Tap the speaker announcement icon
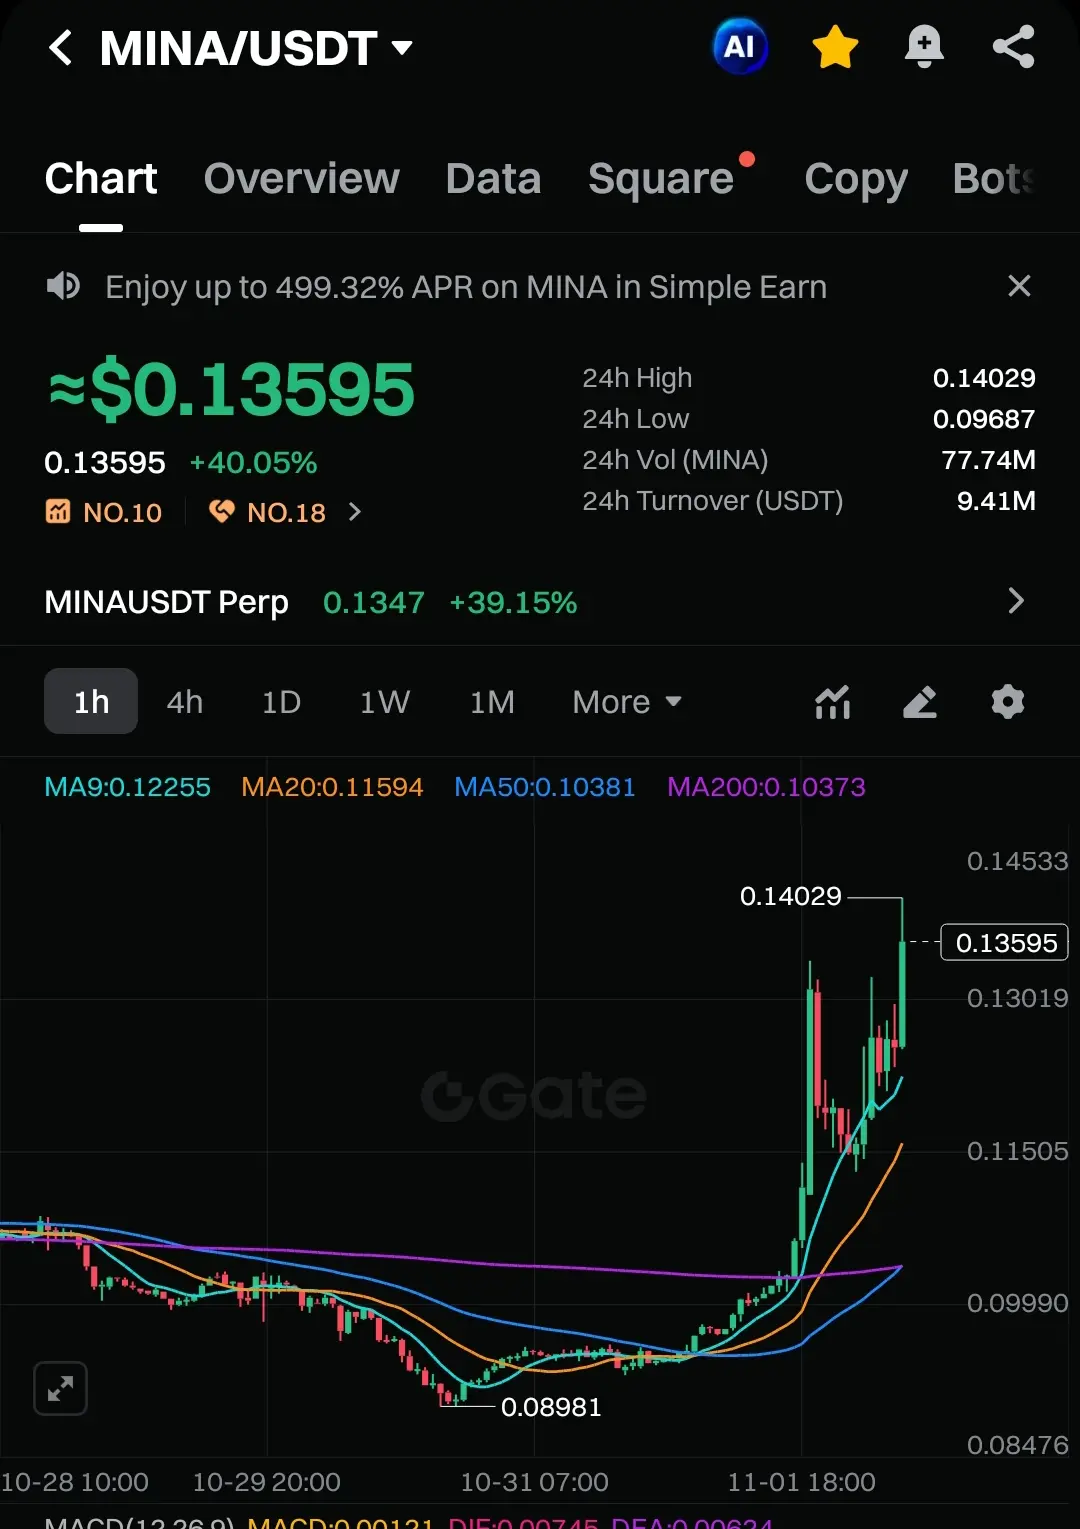This screenshot has height=1529, width=1080. coord(63,286)
